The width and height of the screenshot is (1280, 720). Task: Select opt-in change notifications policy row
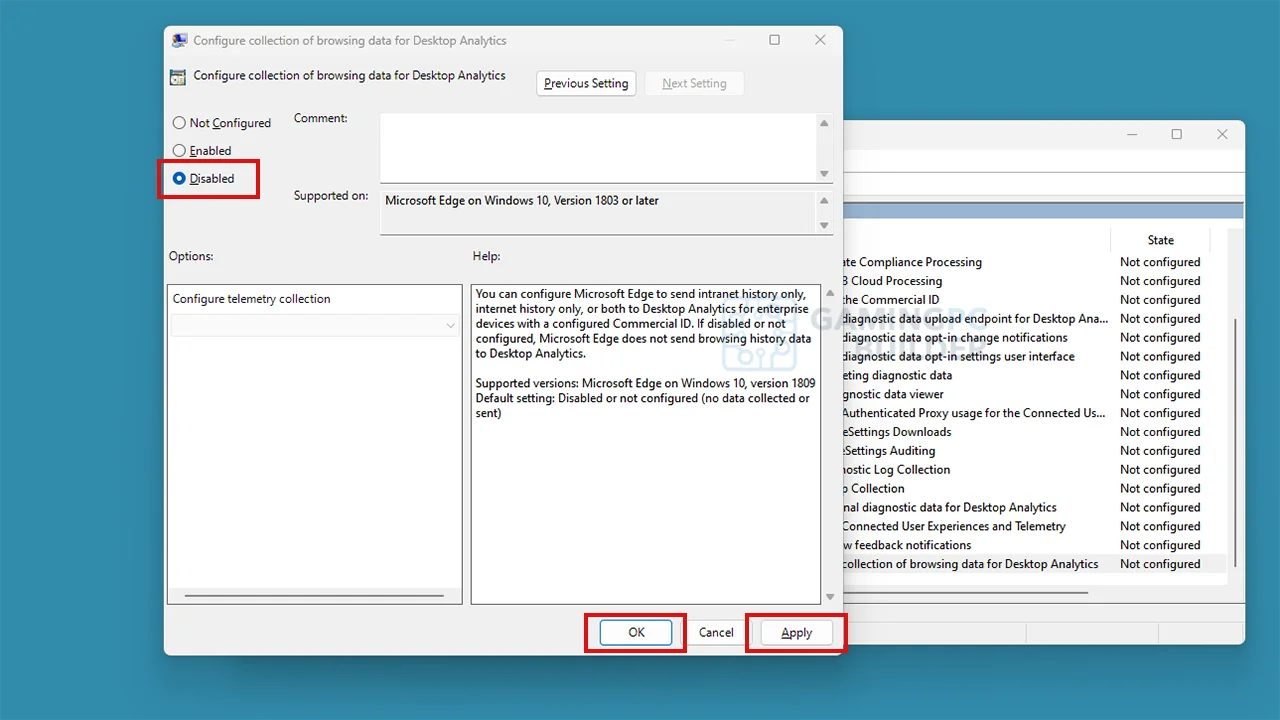[x=1035, y=338]
